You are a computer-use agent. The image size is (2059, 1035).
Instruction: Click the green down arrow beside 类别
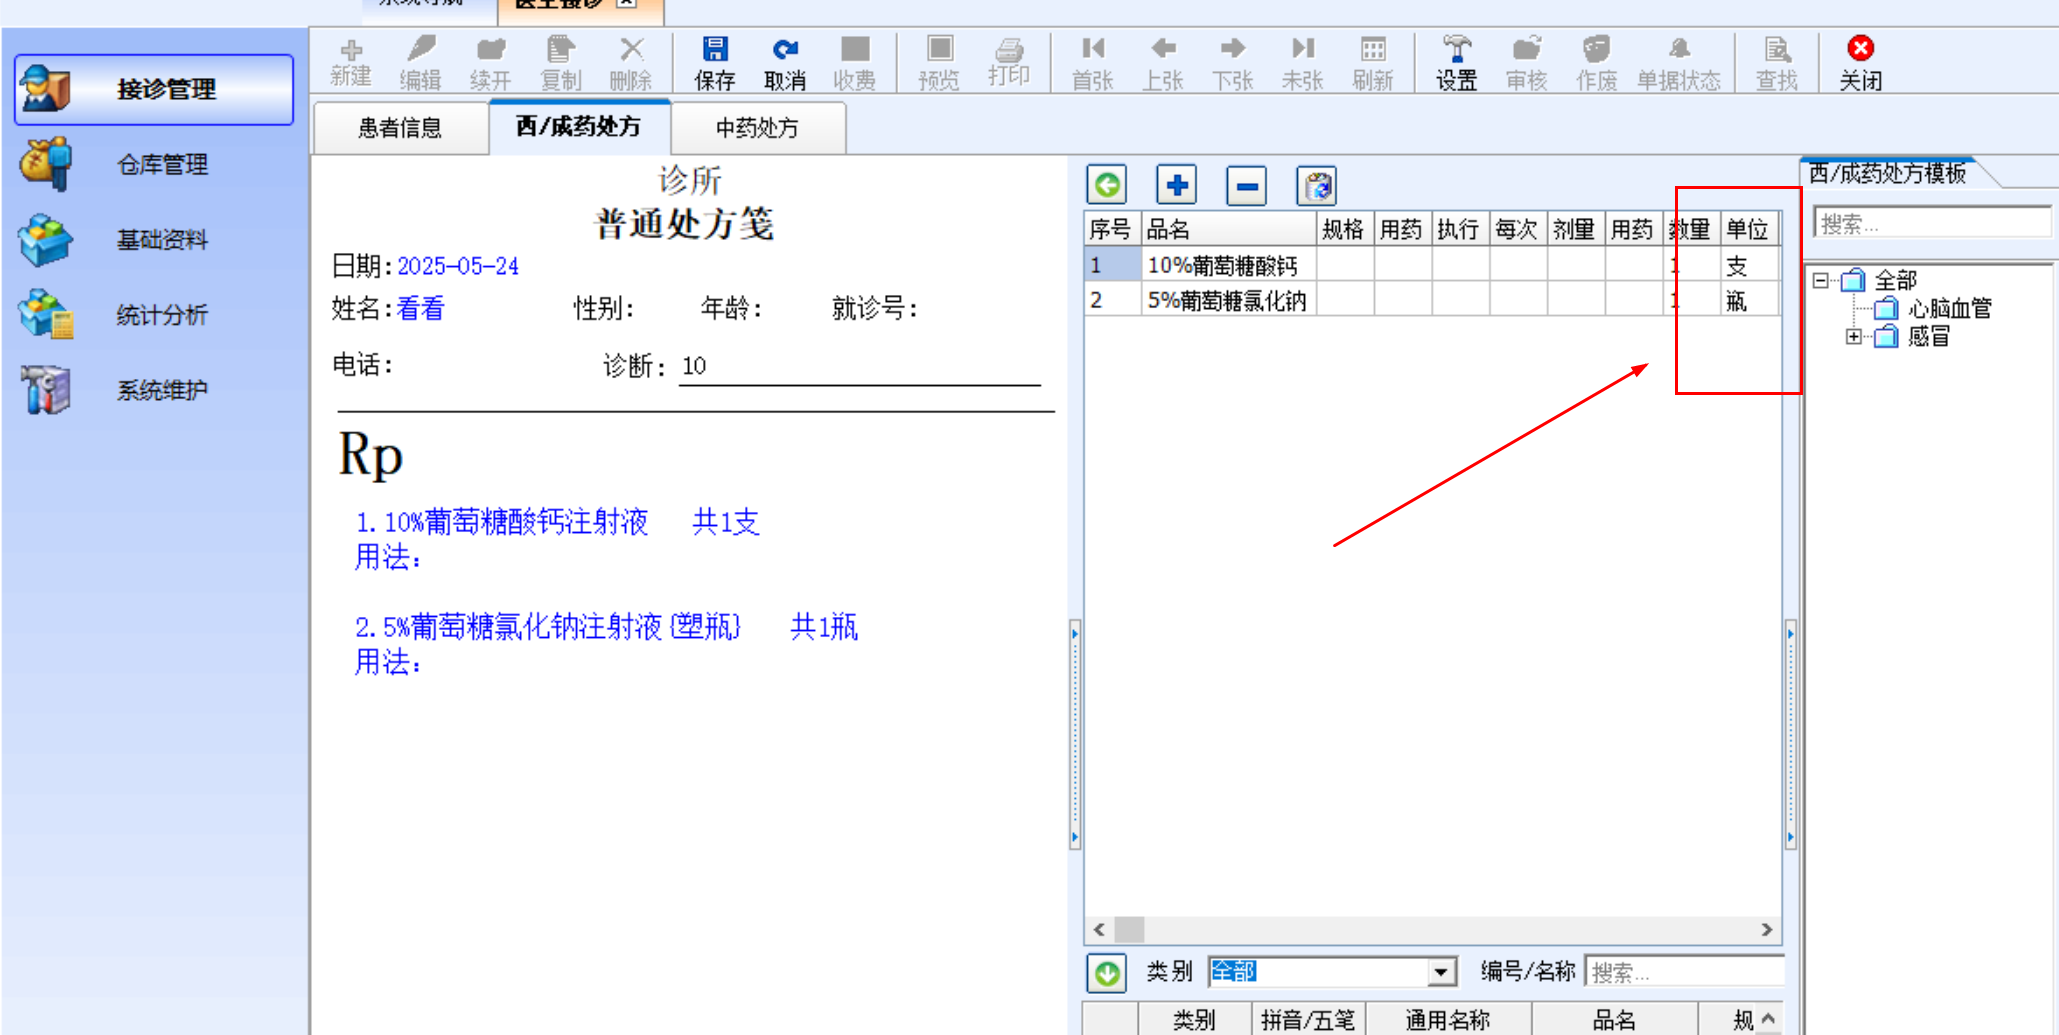coord(1107,972)
